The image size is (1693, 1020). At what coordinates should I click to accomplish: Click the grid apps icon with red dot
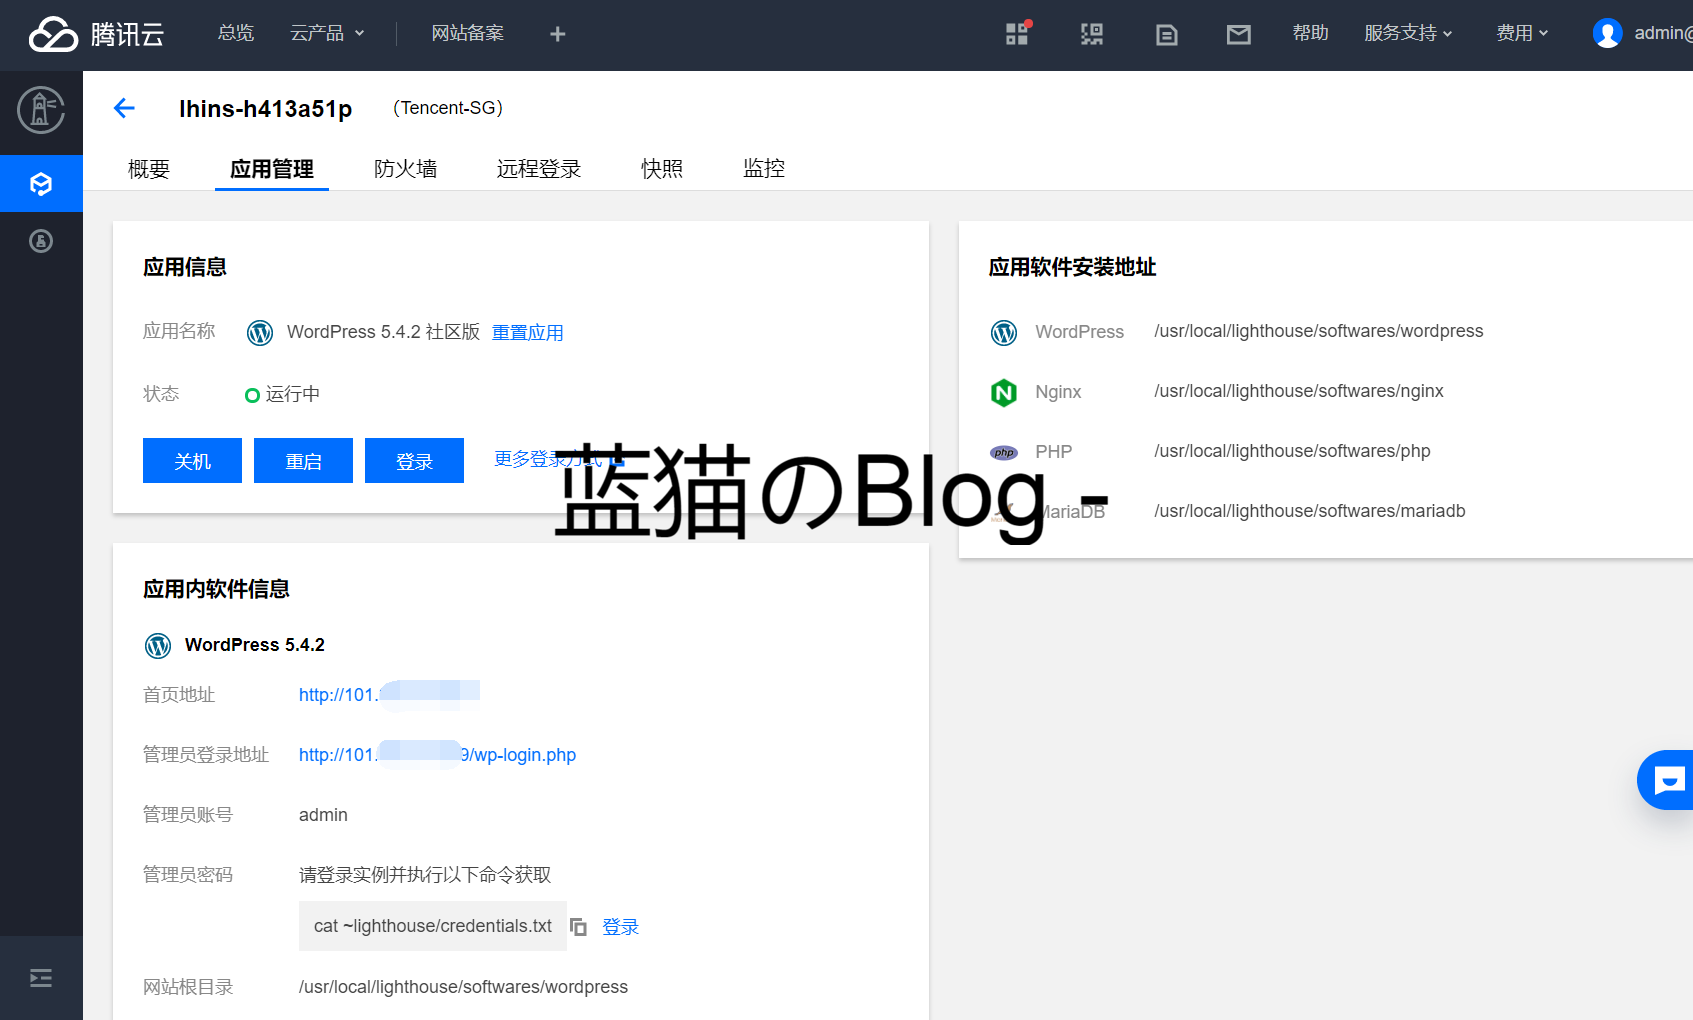[1017, 34]
